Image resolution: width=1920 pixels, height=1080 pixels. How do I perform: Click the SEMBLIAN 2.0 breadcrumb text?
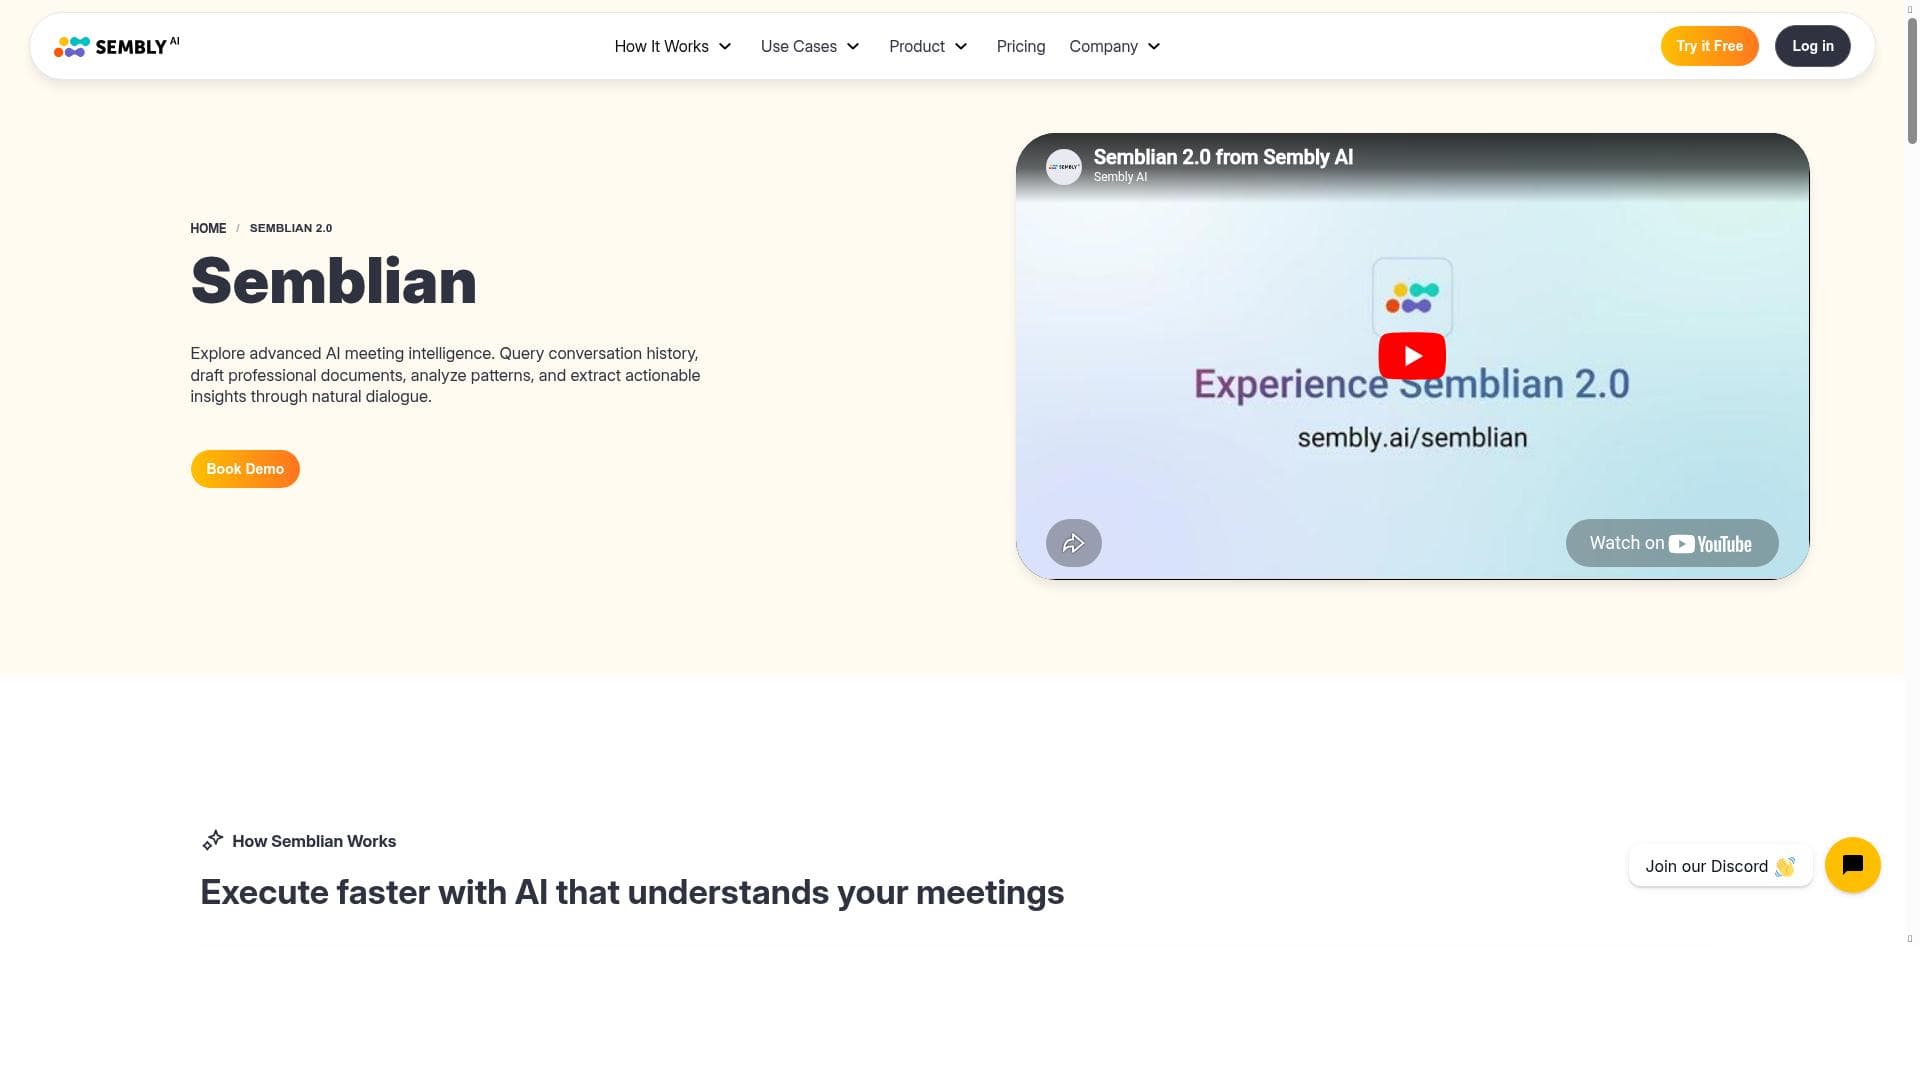tap(291, 228)
